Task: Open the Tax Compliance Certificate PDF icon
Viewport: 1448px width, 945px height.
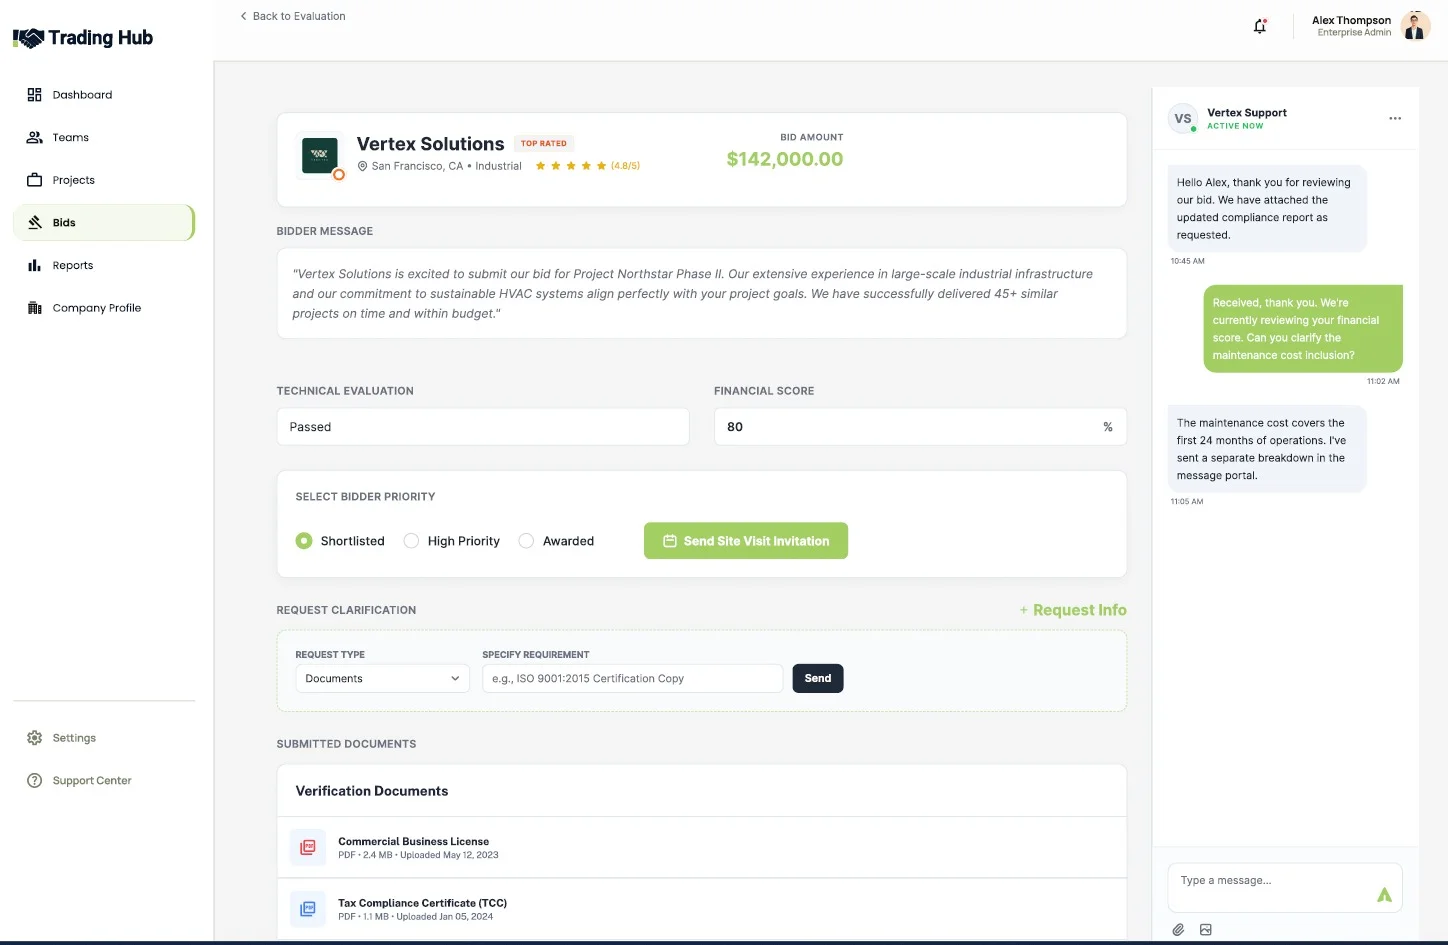Action: pyautogui.click(x=308, y=909)
